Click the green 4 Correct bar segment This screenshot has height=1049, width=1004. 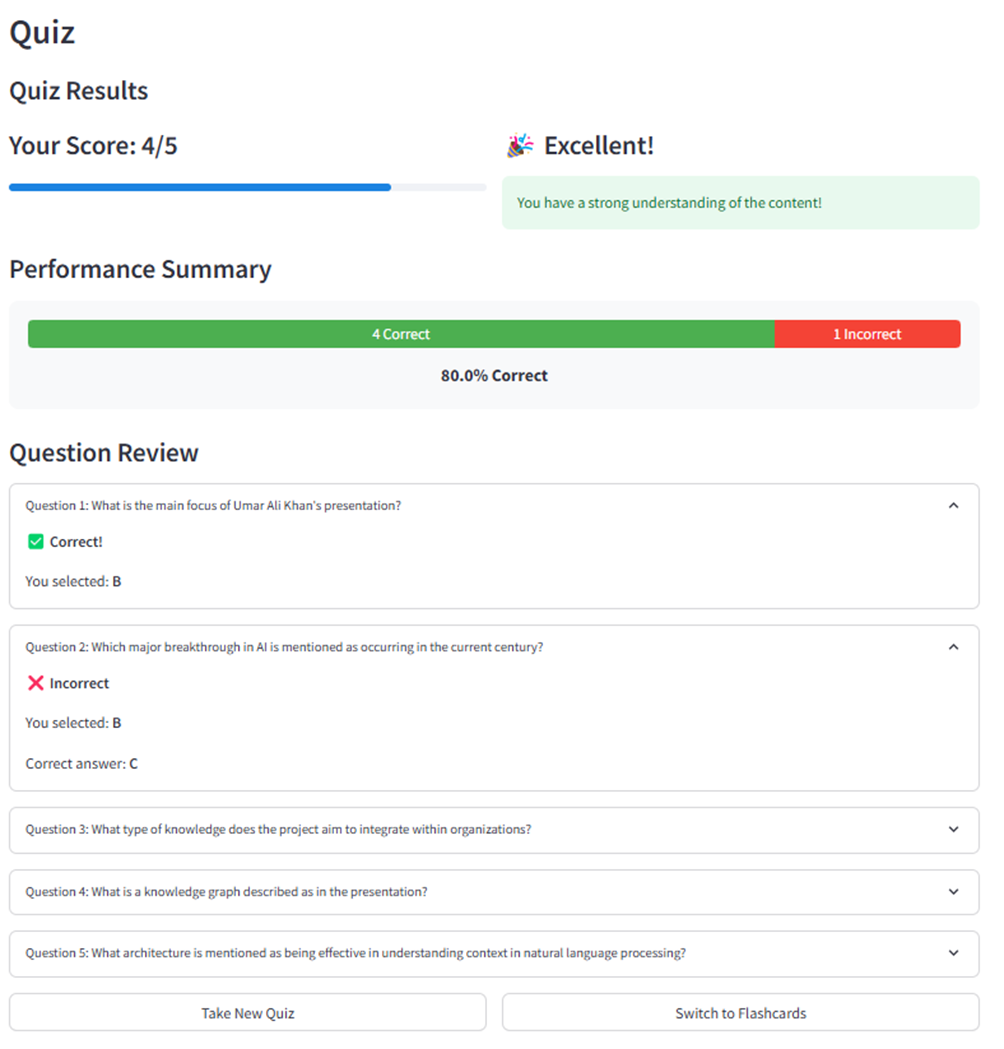pyautogui.click(x=400, y=334)
